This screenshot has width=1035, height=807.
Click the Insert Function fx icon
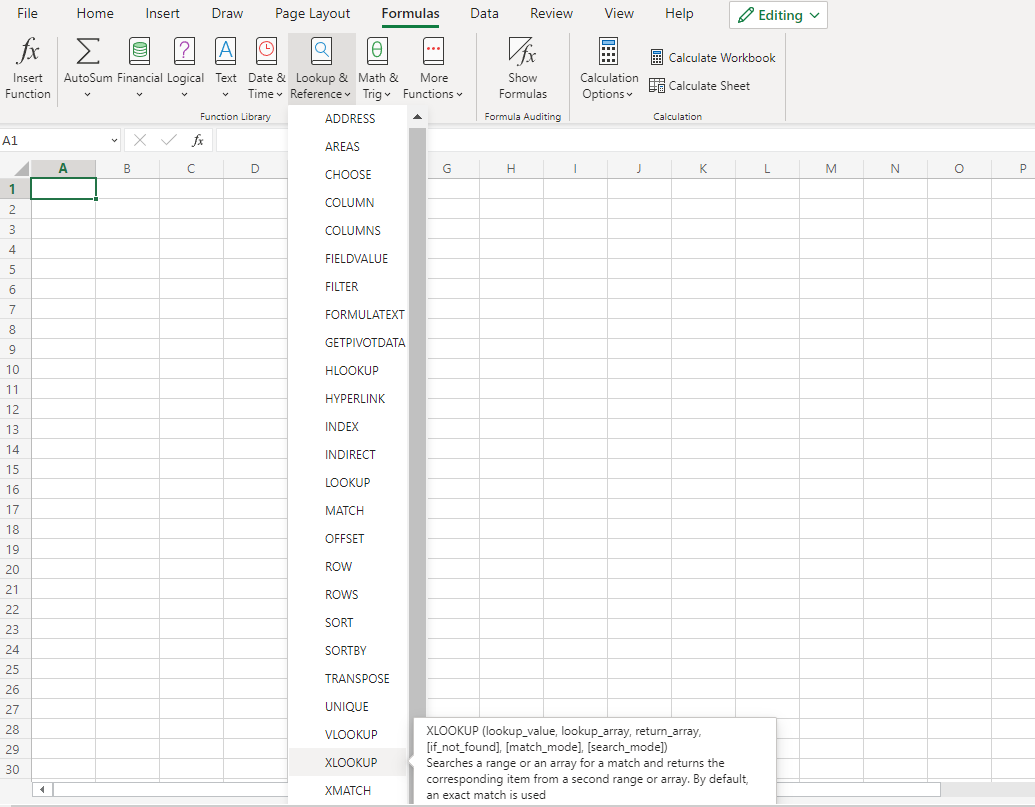tap(28, 53)
